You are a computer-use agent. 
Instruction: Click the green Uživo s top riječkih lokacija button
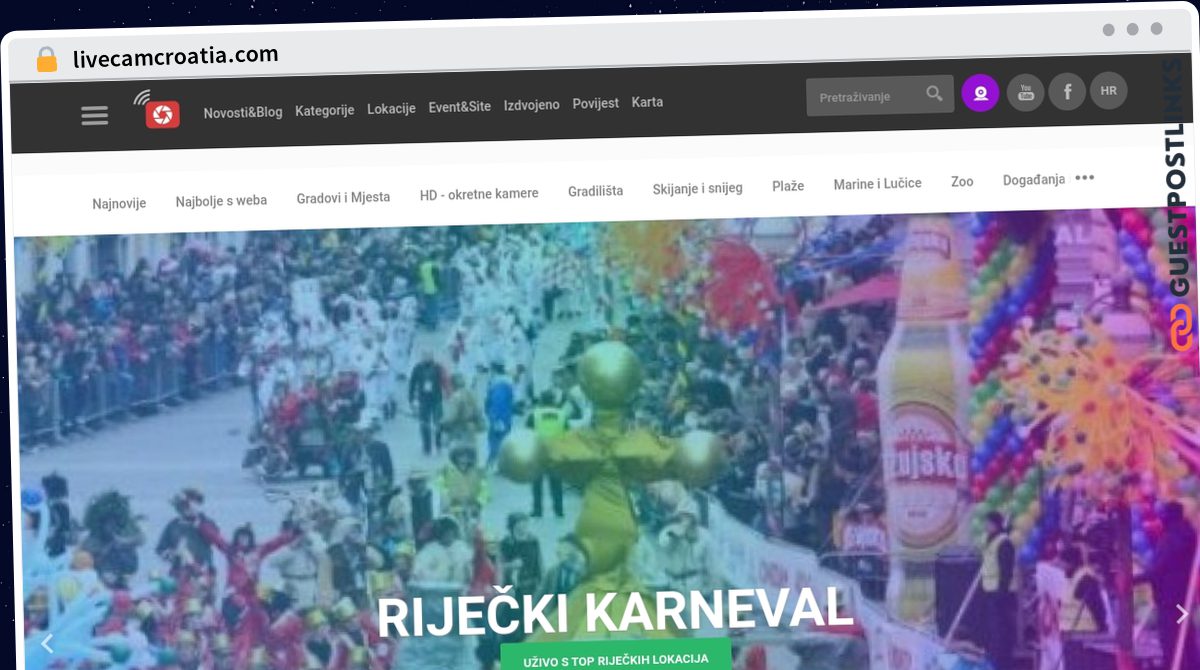coord(616,659)
